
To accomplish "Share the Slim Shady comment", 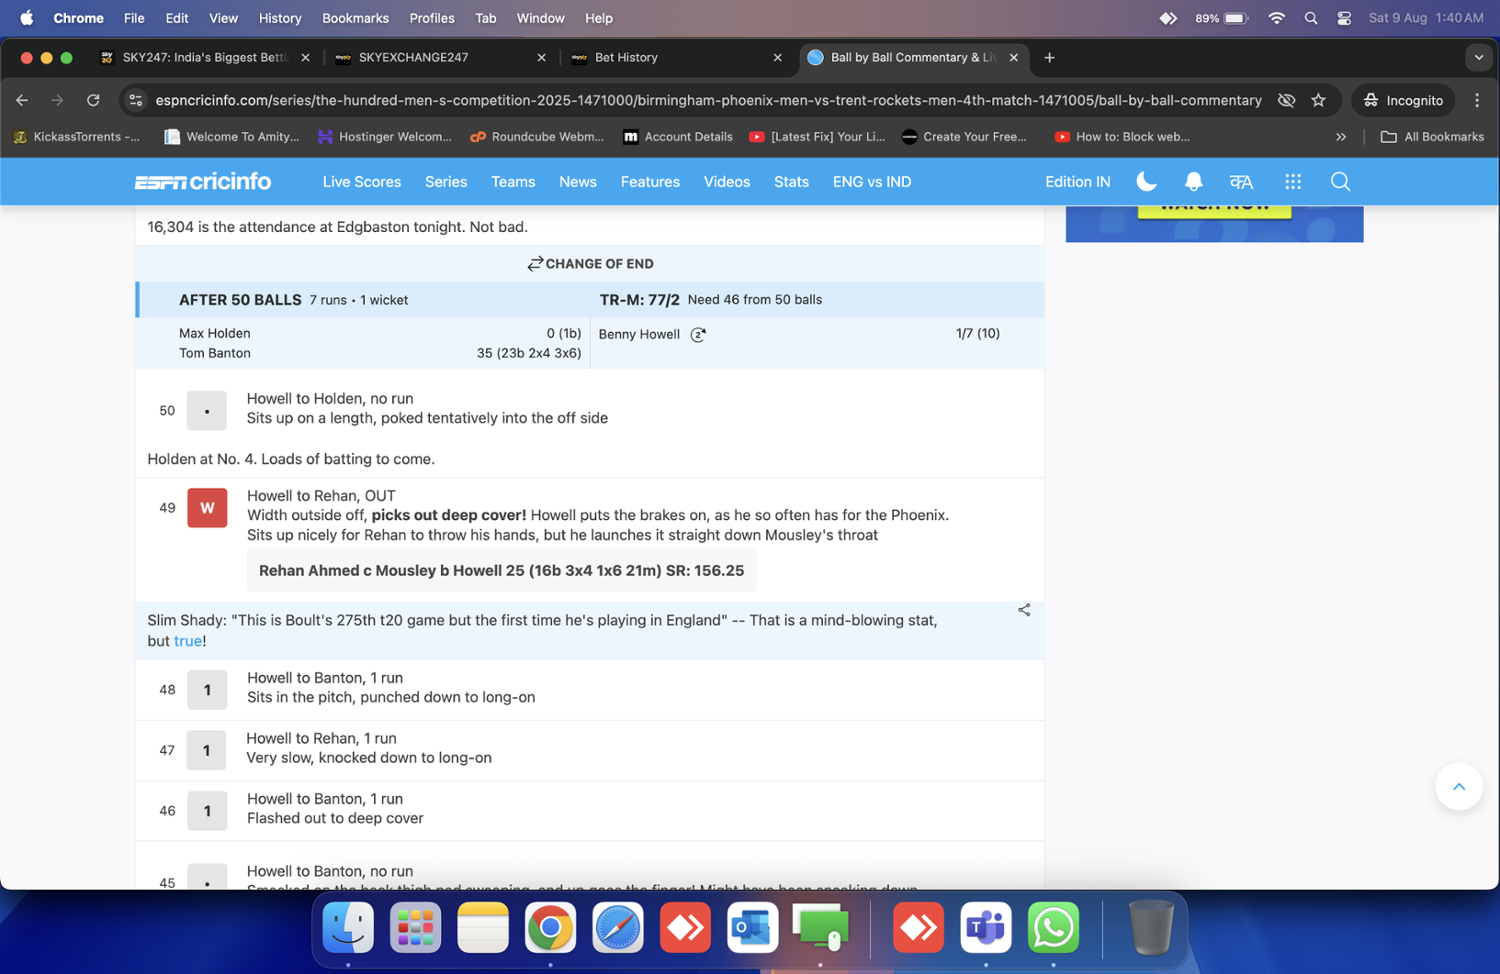I will coord(1024,610).
